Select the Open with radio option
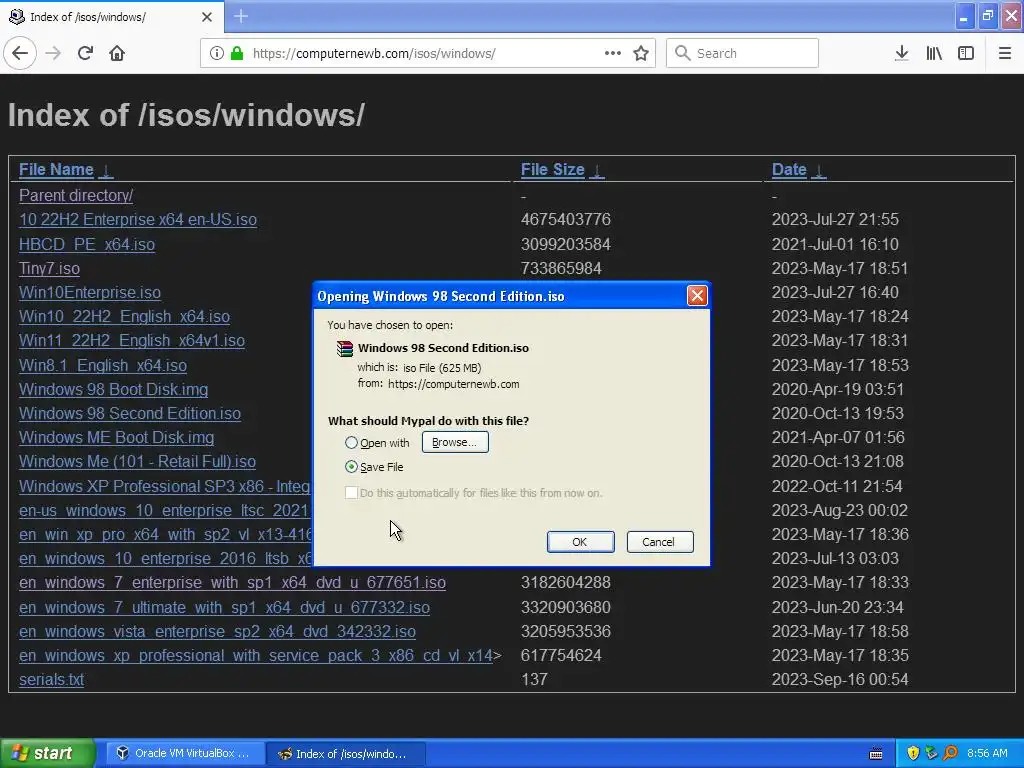Image resolution: width=1024 pixels, height=768 pixels. coord(351,443)
